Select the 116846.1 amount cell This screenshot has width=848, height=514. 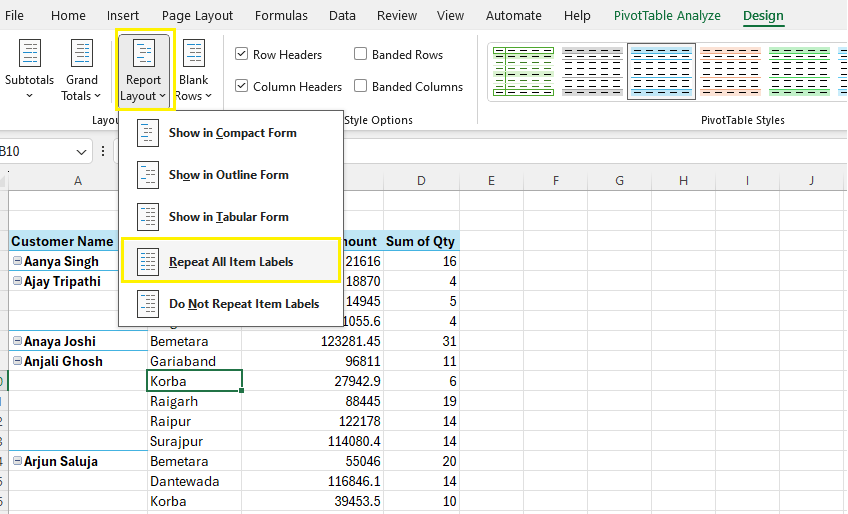click(x=313, y=482)
